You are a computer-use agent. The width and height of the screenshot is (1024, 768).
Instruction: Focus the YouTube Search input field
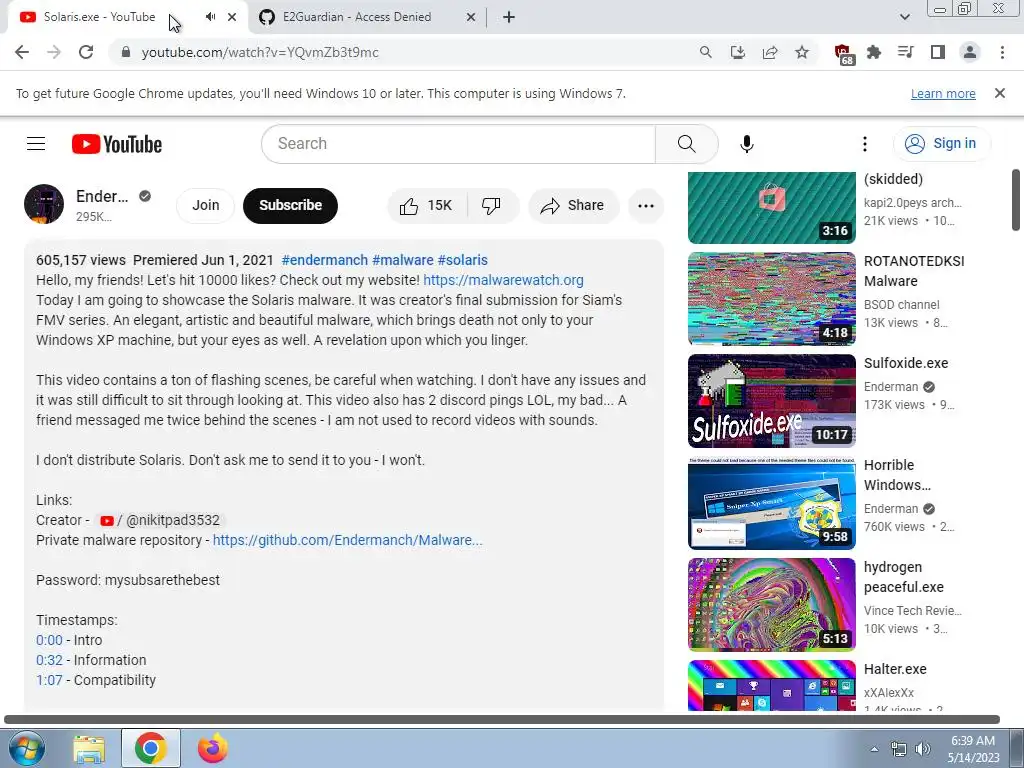458,144
